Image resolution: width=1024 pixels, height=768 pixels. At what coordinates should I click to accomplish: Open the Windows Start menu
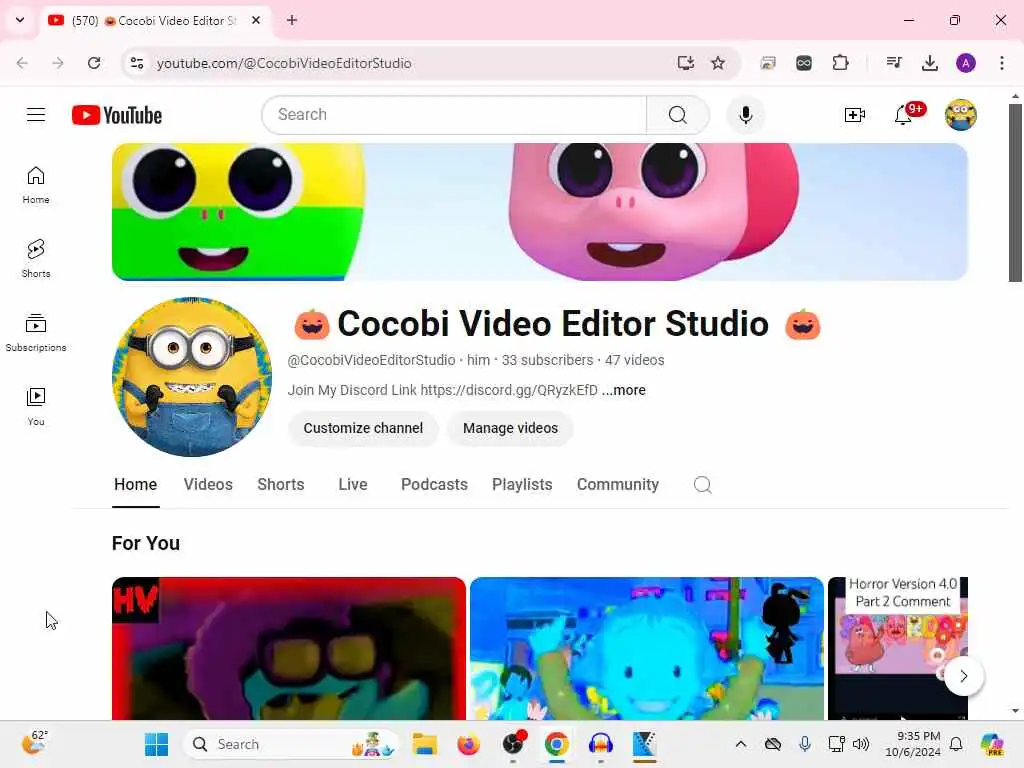[x=156, y=744]
